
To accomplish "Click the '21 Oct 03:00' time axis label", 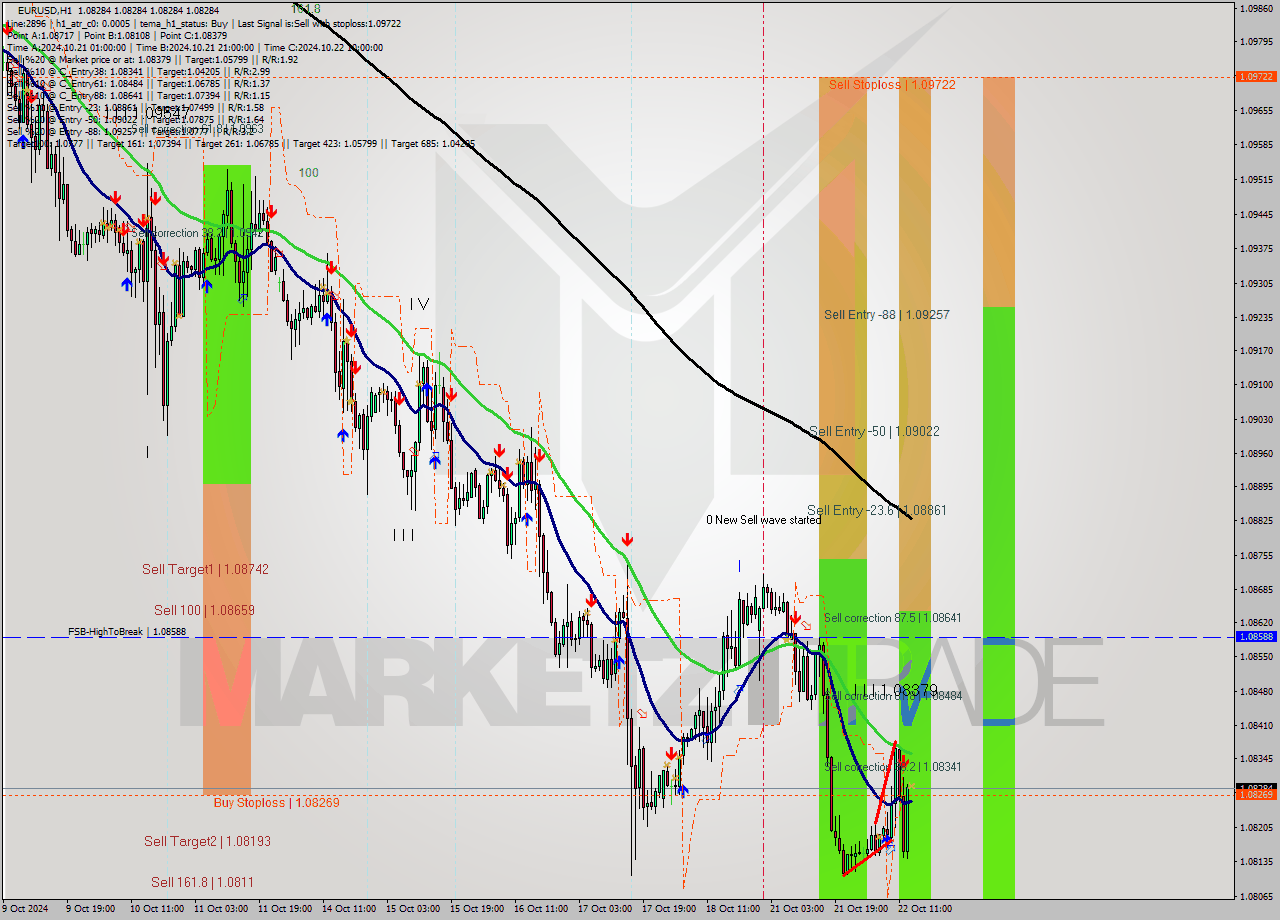I will click(x=798, y=909).
